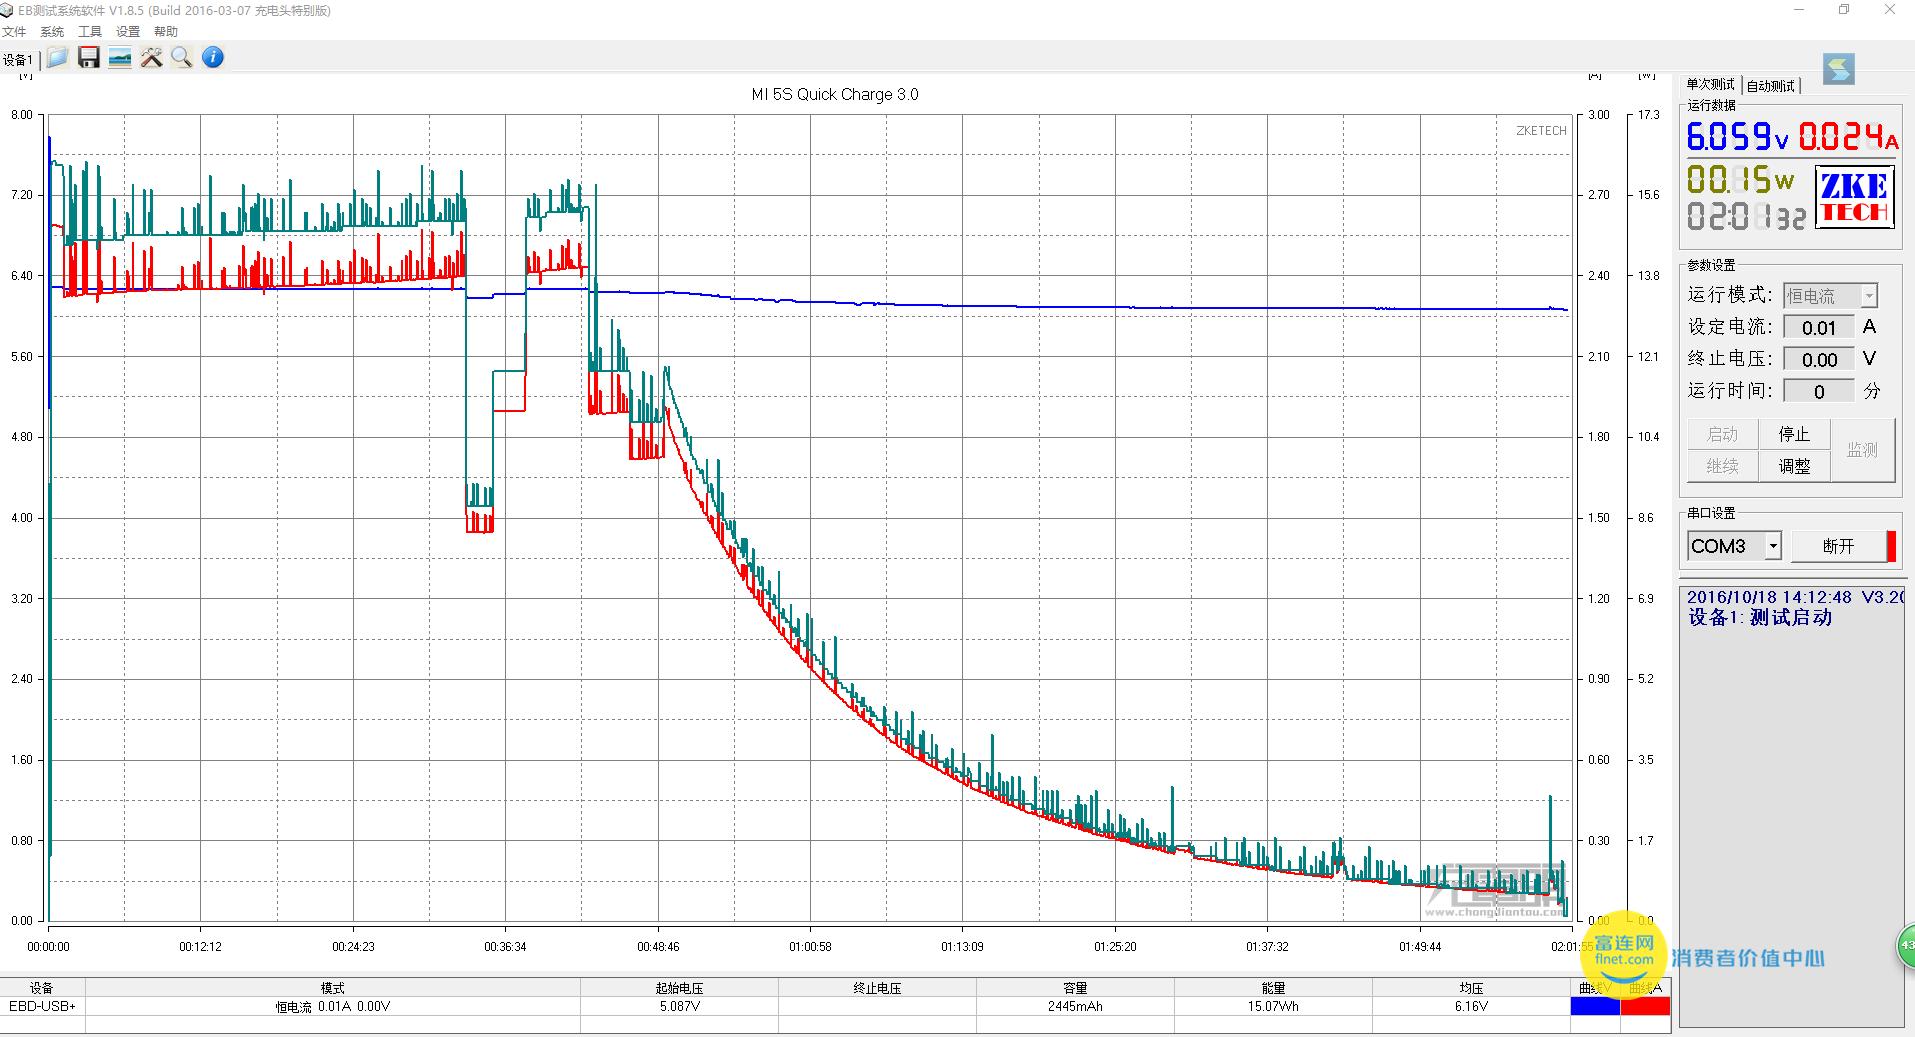Click the 停止 button

pyautogui.click(x=1794, y=434)
